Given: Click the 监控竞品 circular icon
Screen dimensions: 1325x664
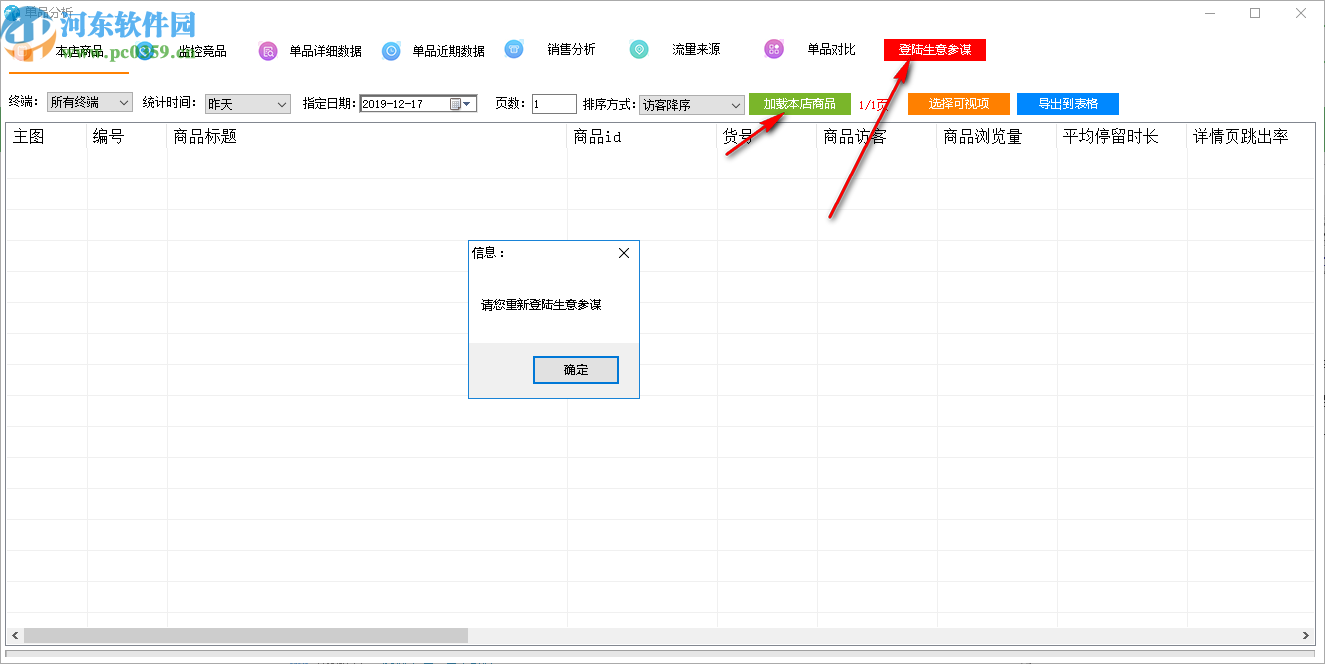Looking at the screenshot, I should tap(143, 50).
